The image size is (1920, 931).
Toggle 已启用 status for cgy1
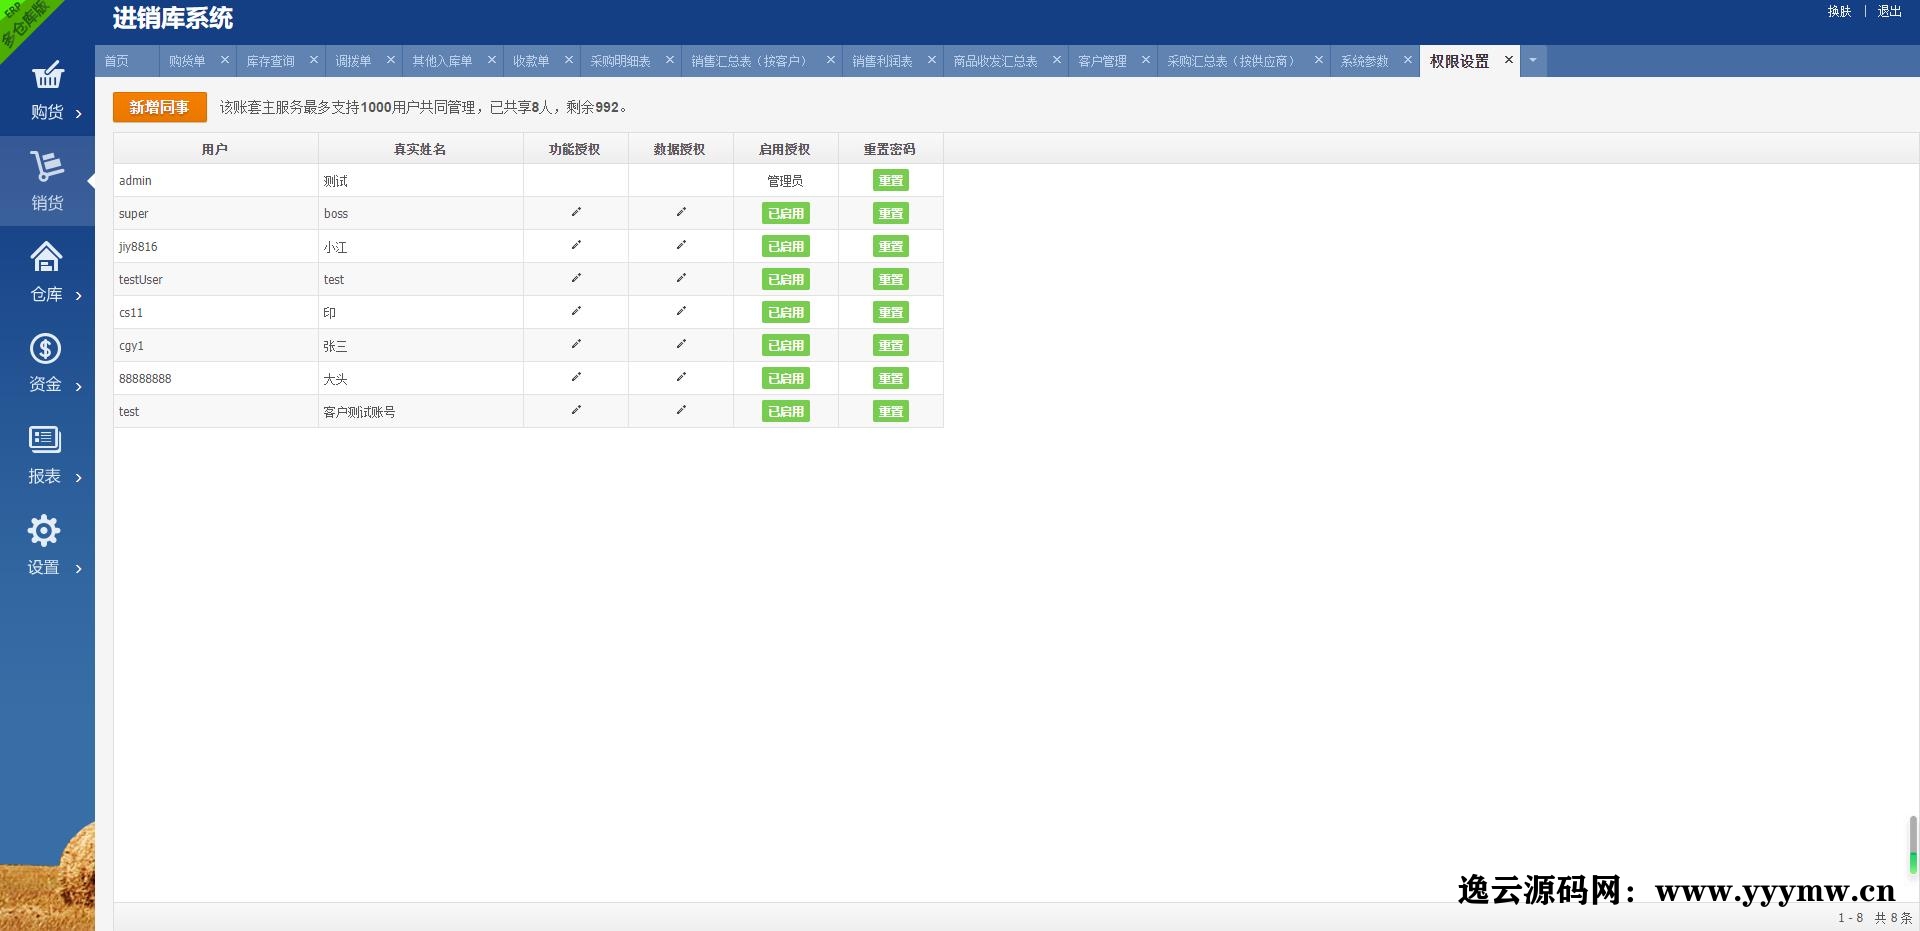click(786, 345)
